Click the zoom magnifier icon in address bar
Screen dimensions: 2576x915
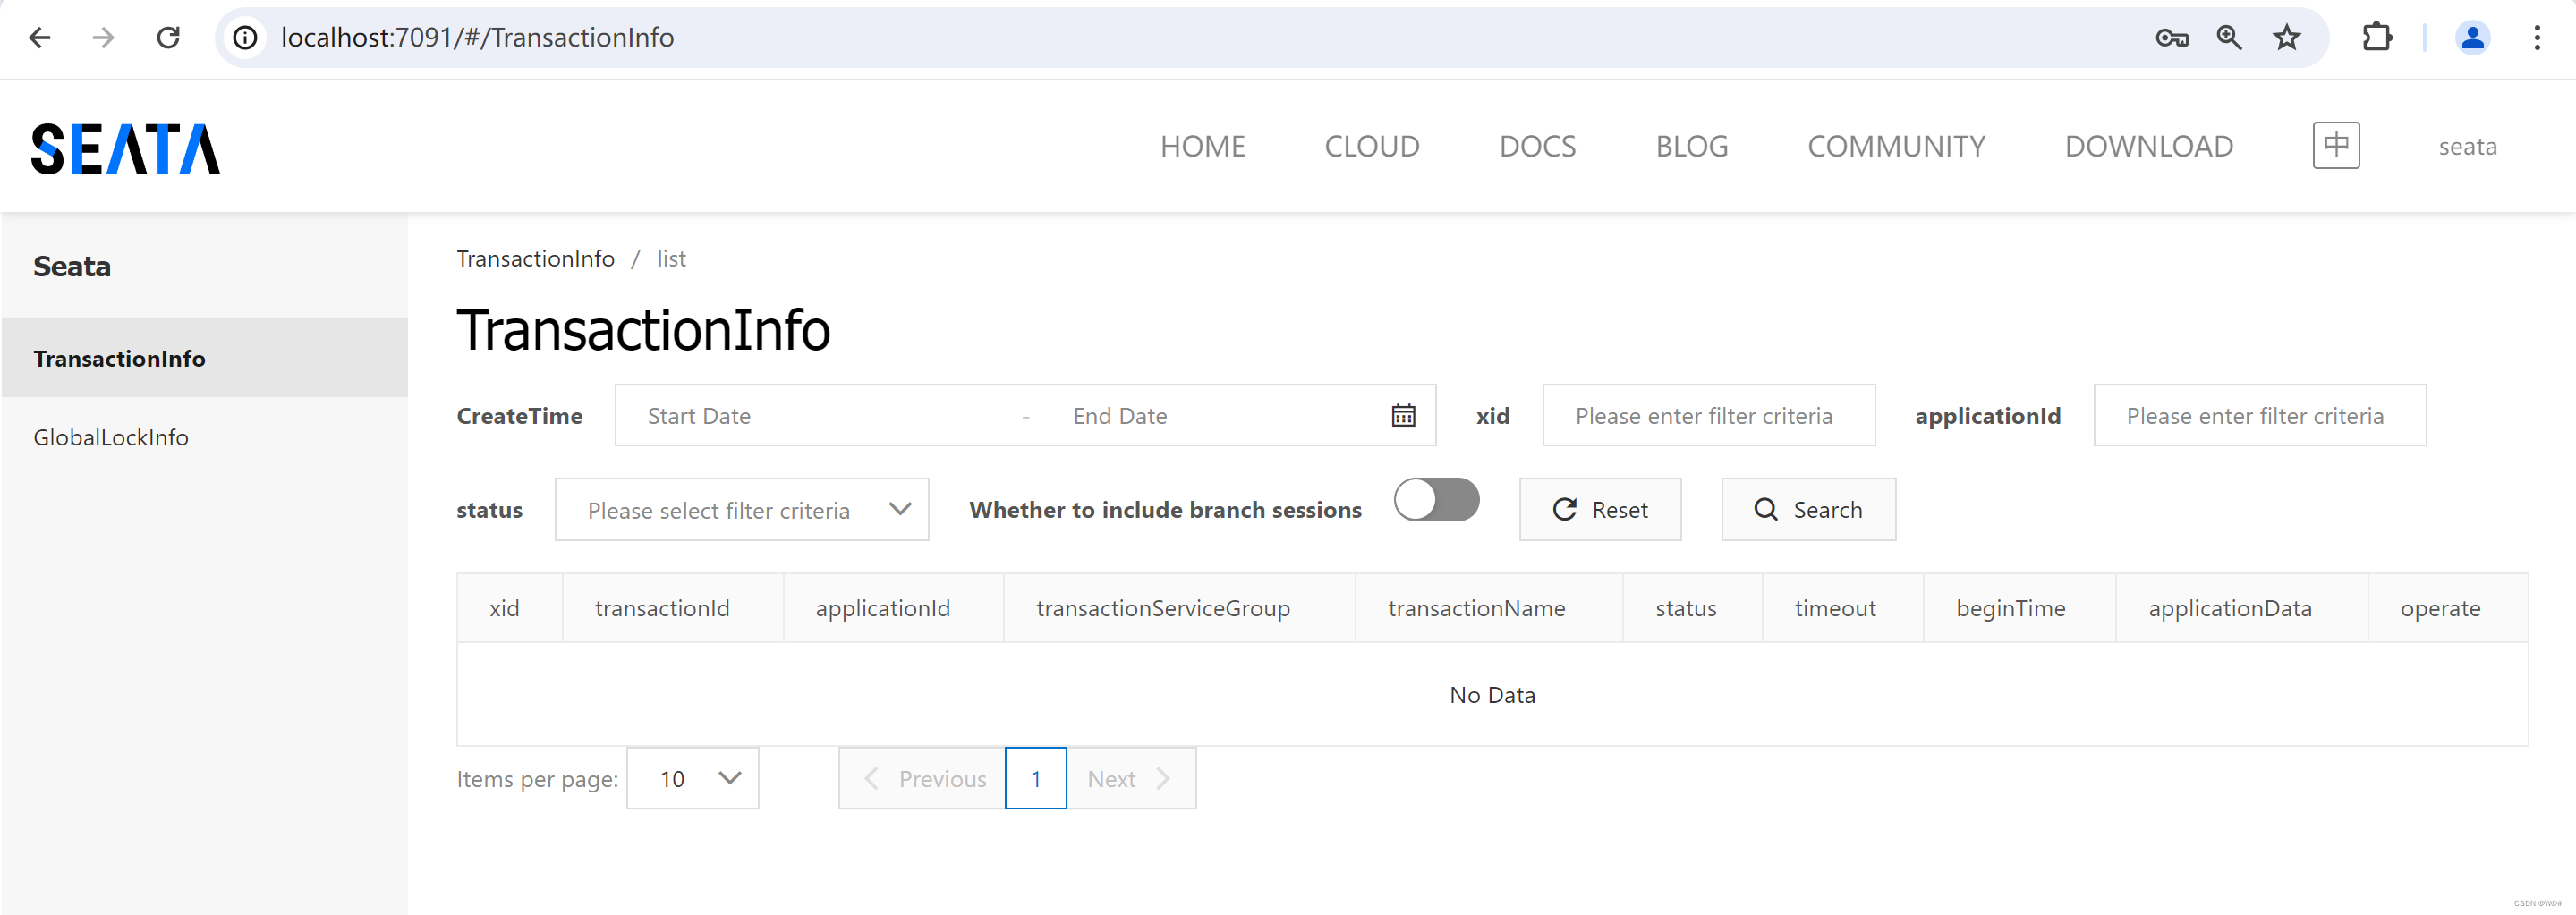(x=2229, y=38)
